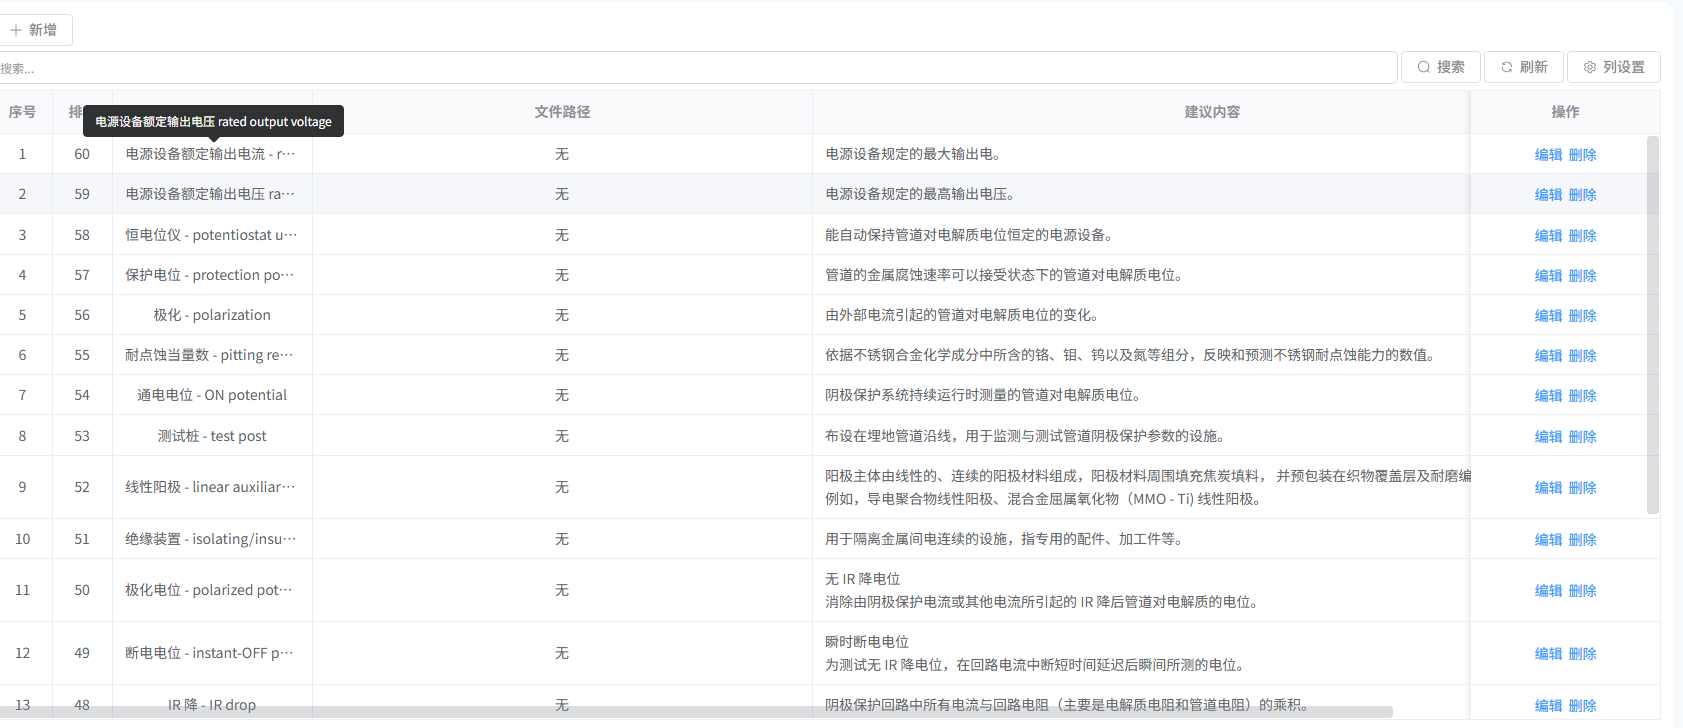The height and width of the screenshot is (728, 1683).
Task: Click the refresh icon in 刷新 button
Action: pos(1506,67)
